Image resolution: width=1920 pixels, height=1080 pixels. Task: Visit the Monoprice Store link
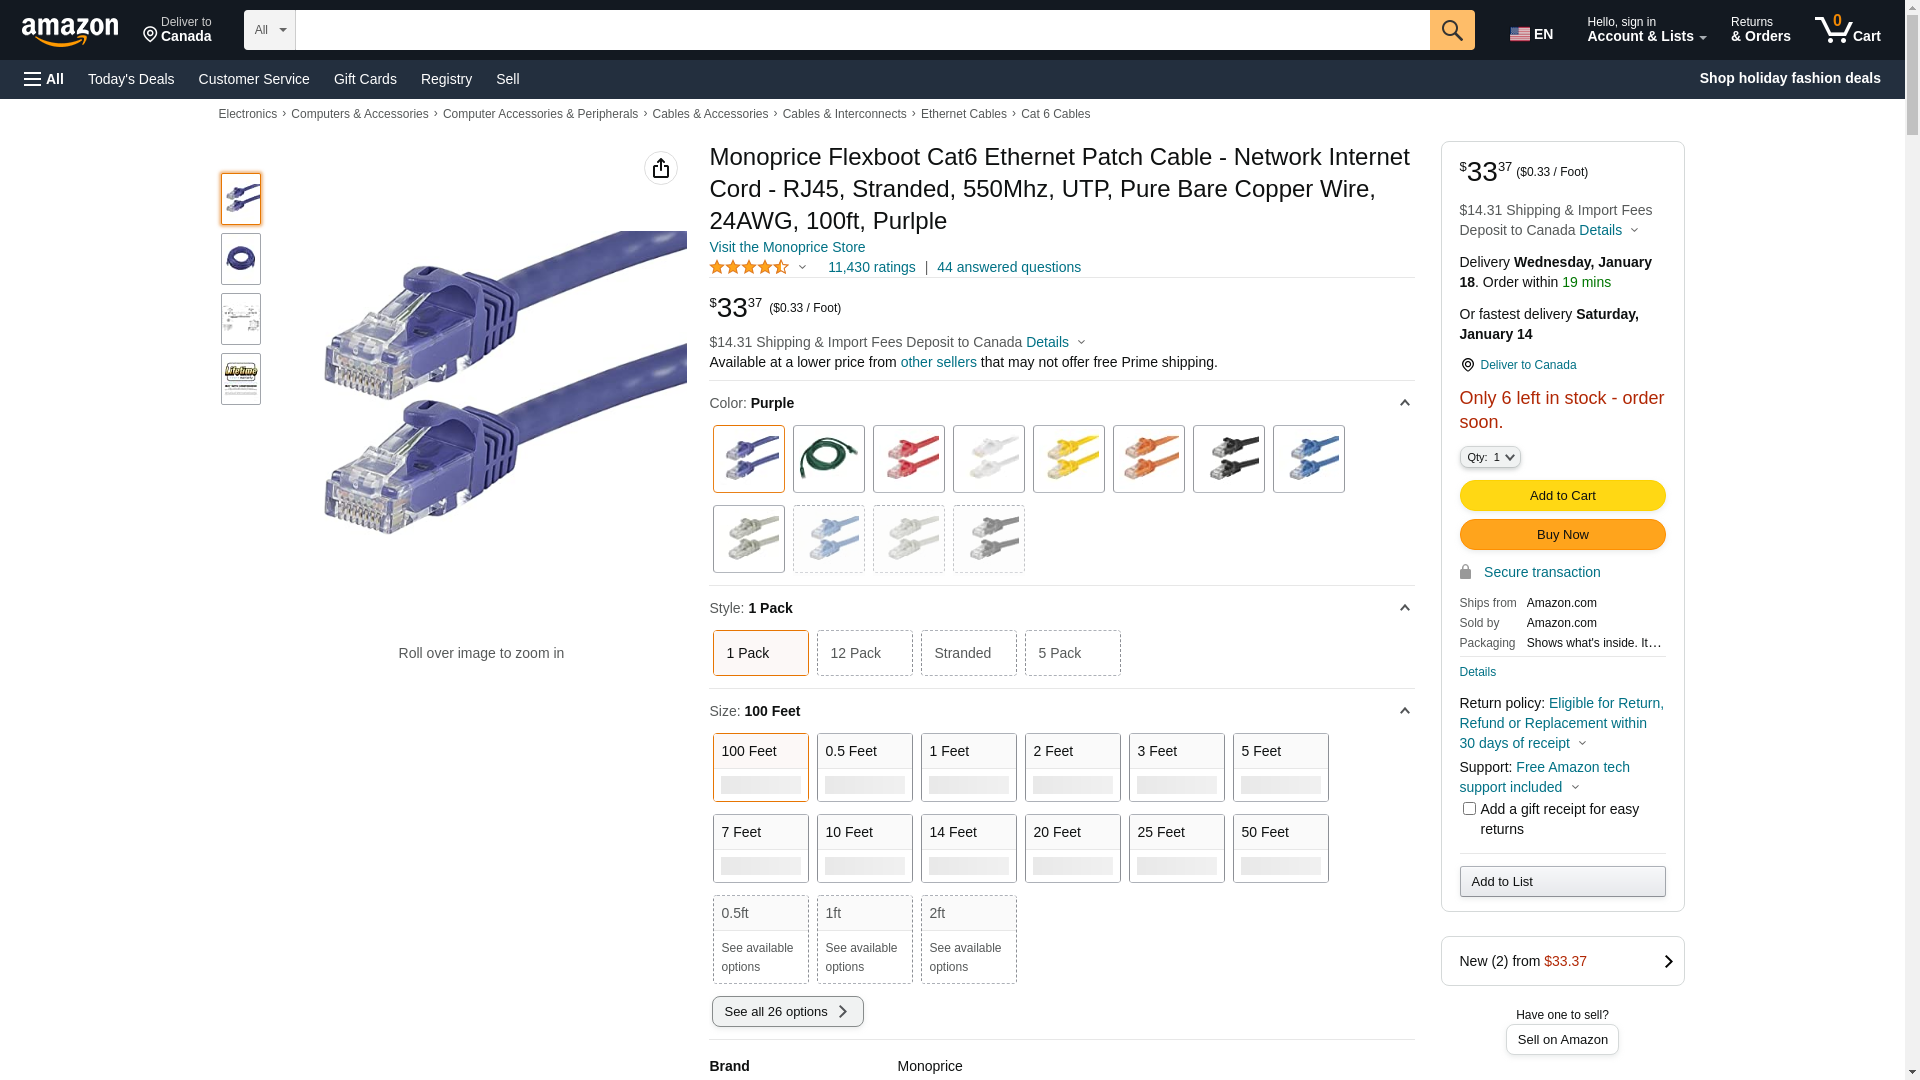[x=787, y=247]
